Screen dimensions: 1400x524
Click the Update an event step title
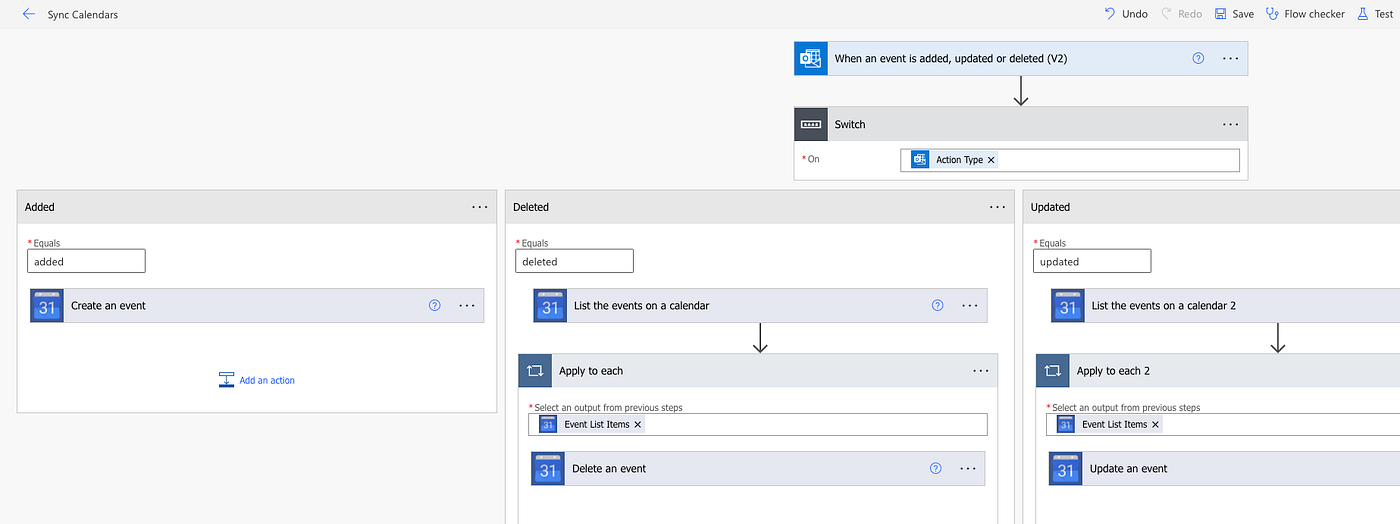coord(1128,468)
